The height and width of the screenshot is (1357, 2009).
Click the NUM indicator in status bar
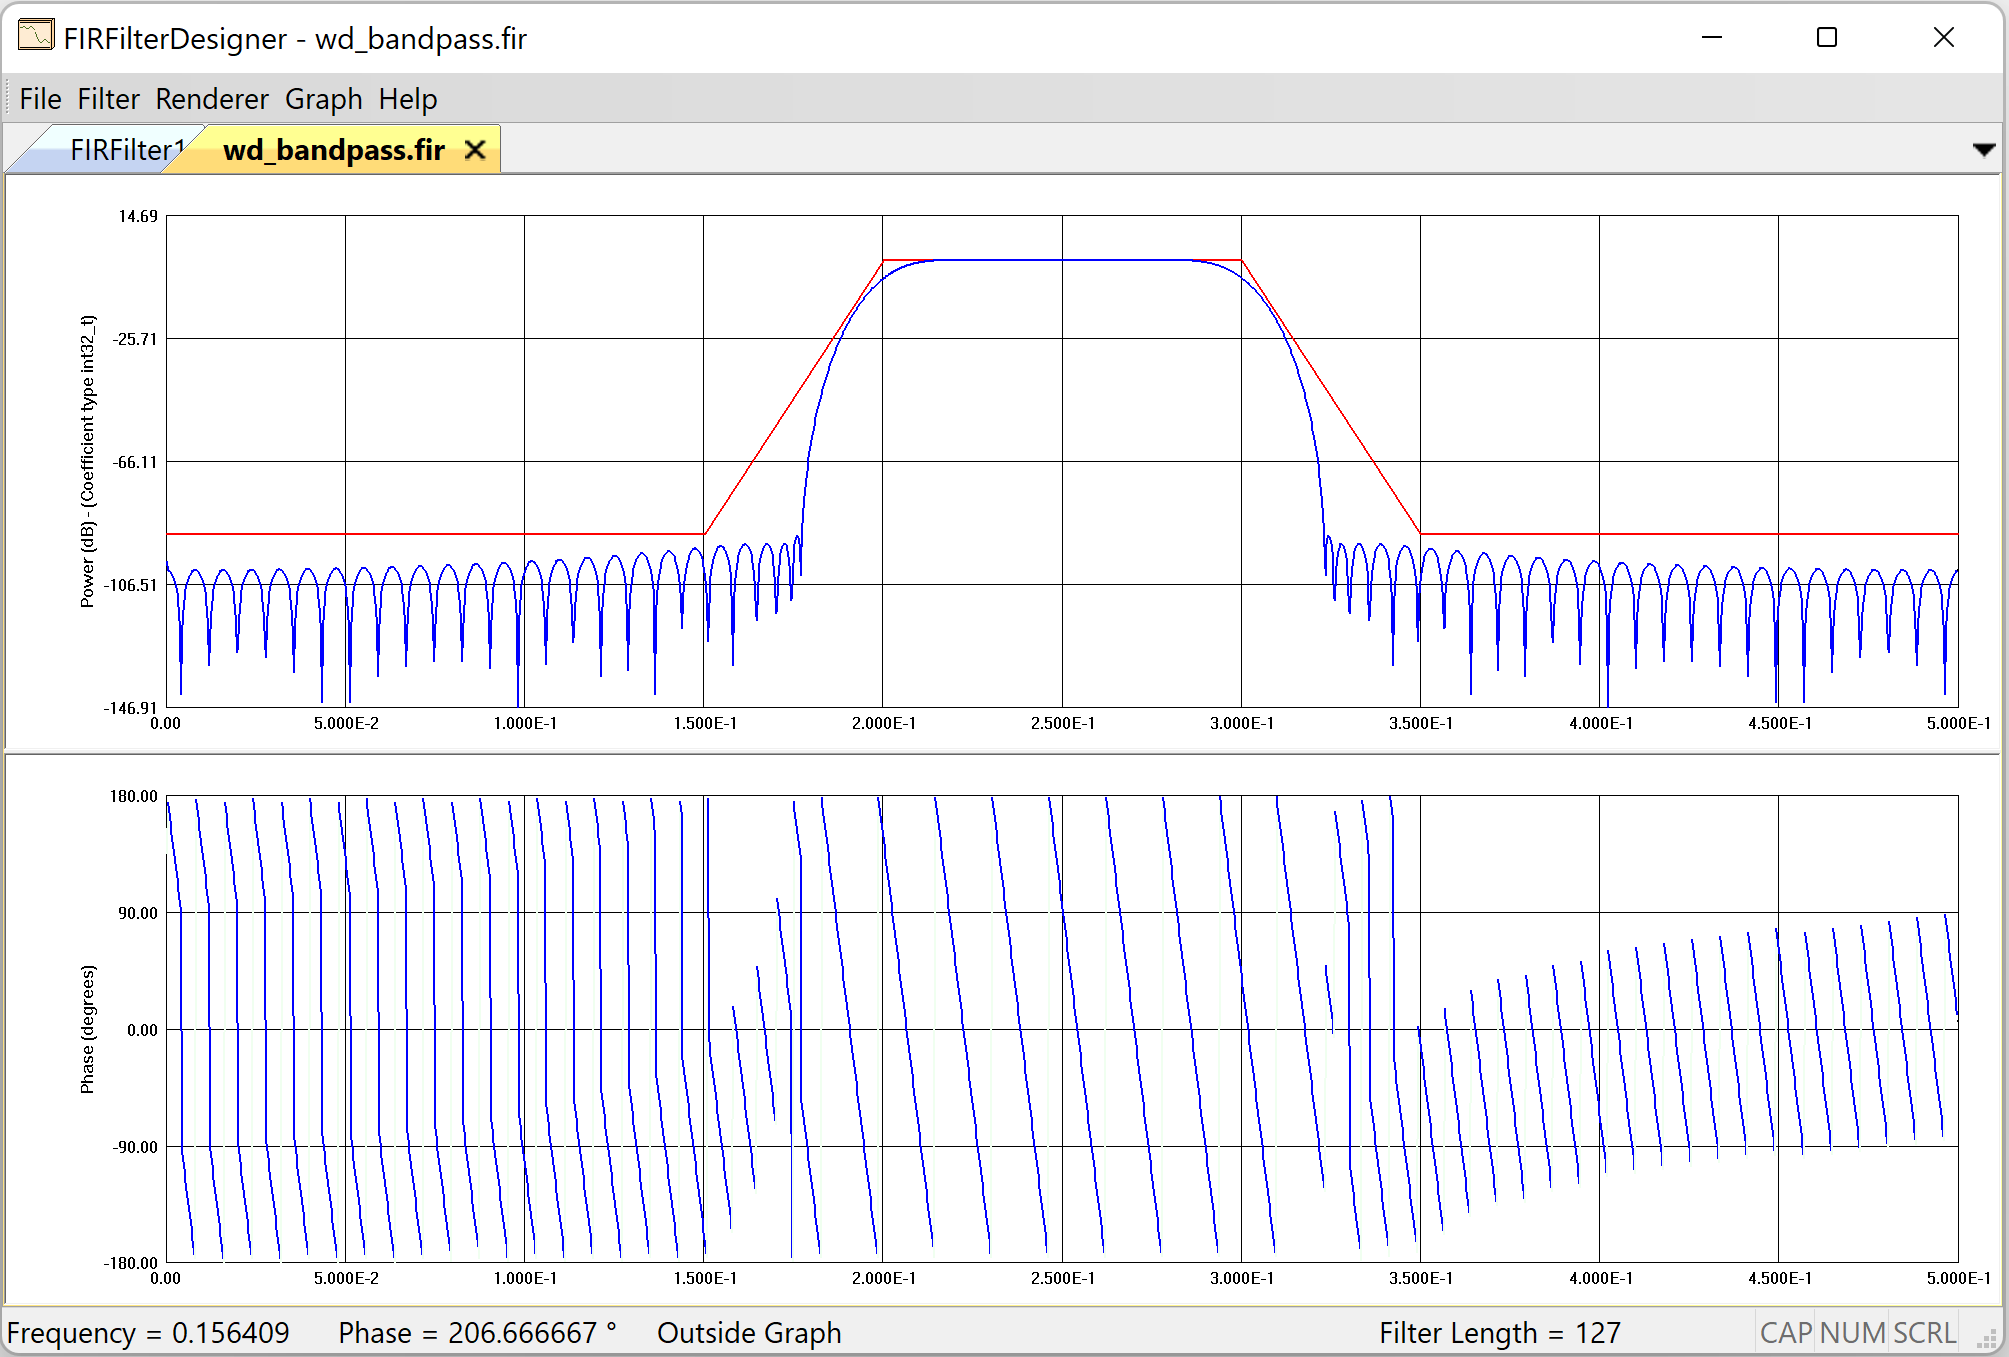pos(1852,1333)
